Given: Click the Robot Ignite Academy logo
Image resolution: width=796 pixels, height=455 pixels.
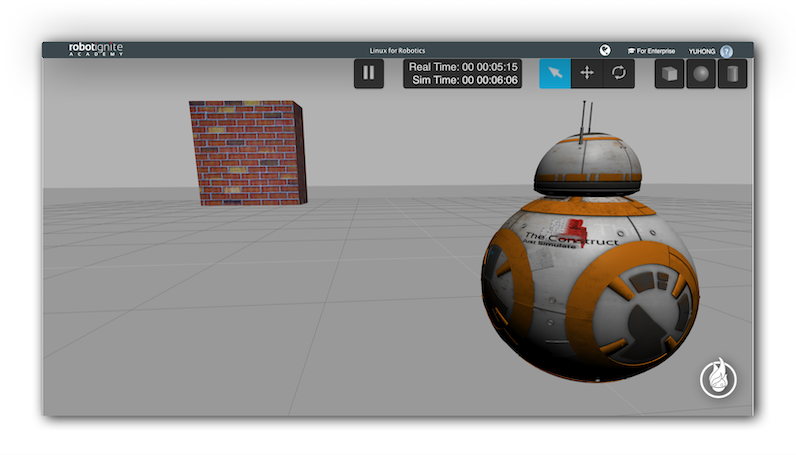Looking at the screenshot, I should pyautogui.click(x=96, y=49).
